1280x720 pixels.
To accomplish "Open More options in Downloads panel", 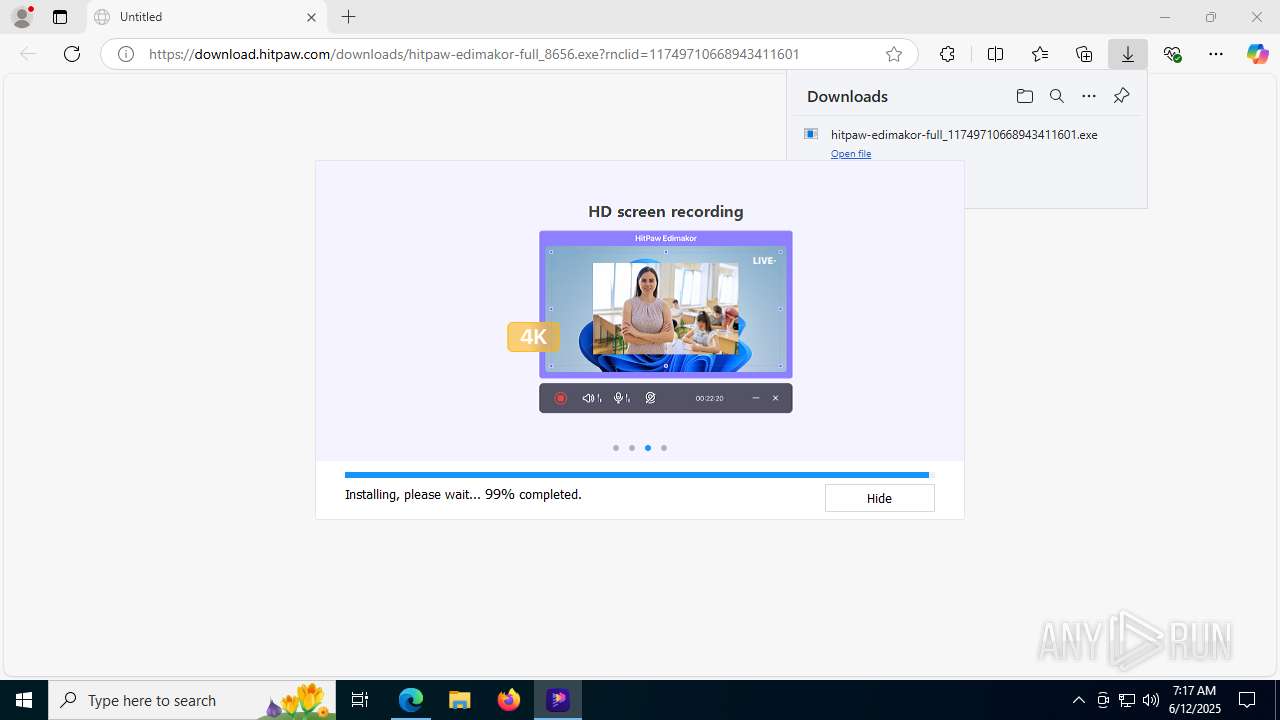I will [x=1089, y=96].
